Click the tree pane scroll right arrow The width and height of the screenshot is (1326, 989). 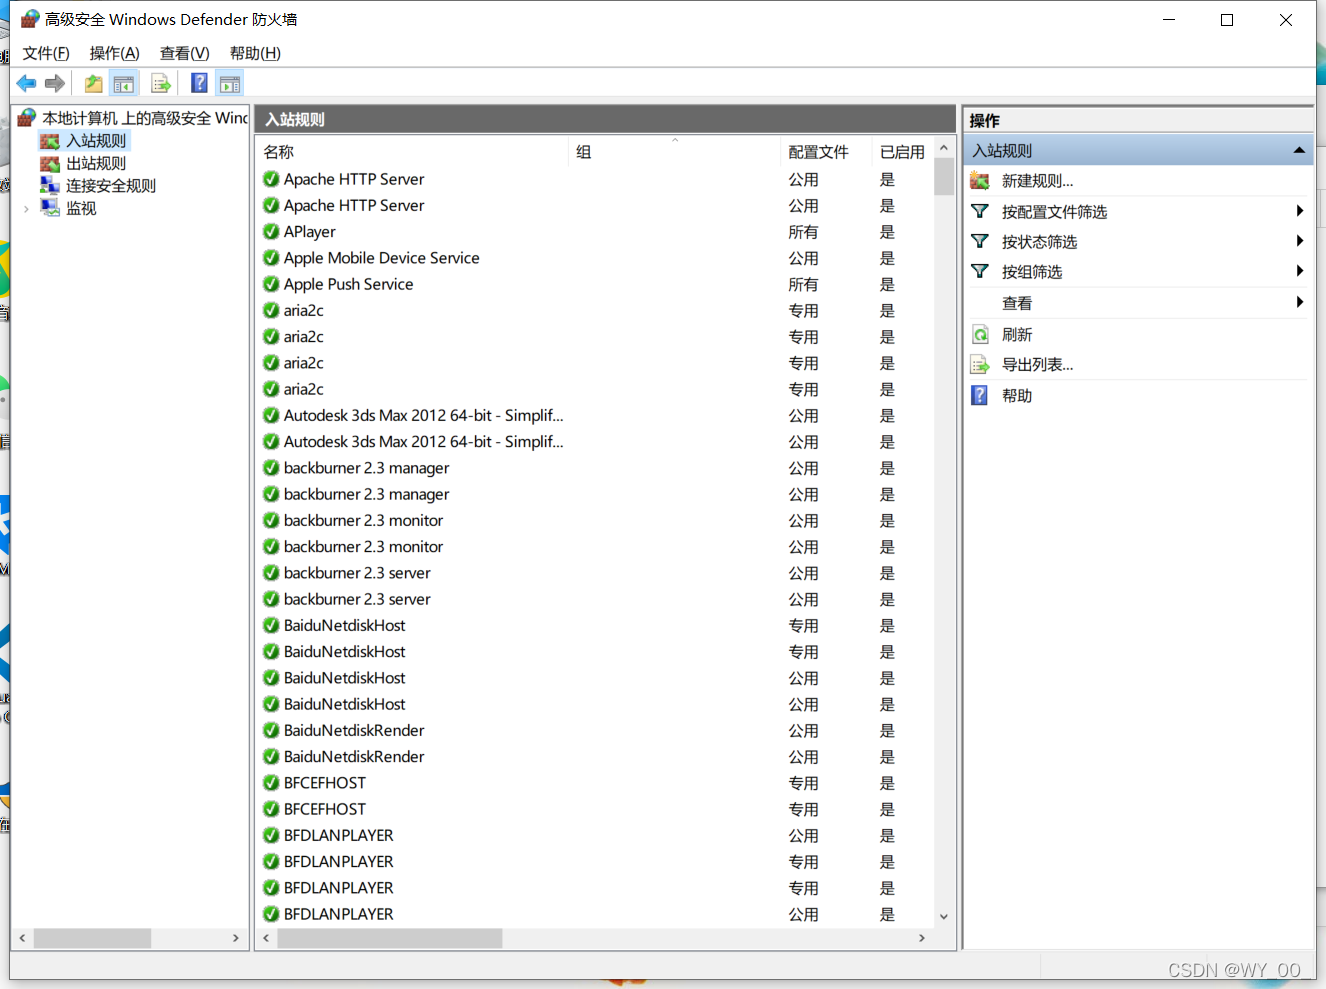click(x=236, y=938)
